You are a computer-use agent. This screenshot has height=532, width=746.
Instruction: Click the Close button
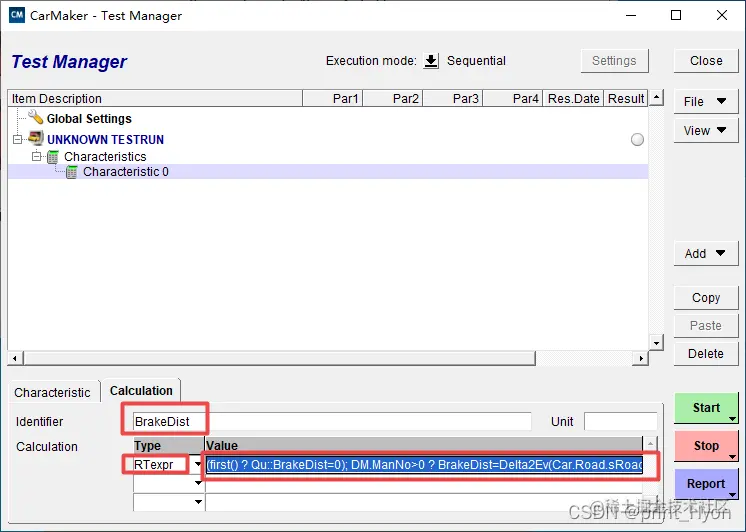(706, 61)
